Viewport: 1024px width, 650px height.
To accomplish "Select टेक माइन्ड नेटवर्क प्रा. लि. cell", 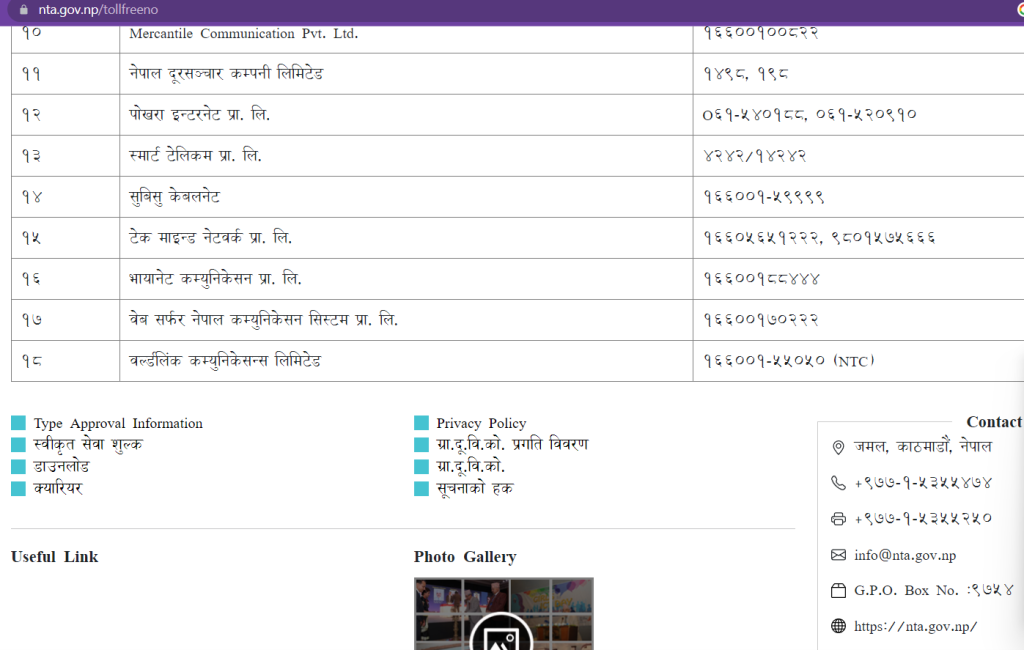I will click(406, 238).
